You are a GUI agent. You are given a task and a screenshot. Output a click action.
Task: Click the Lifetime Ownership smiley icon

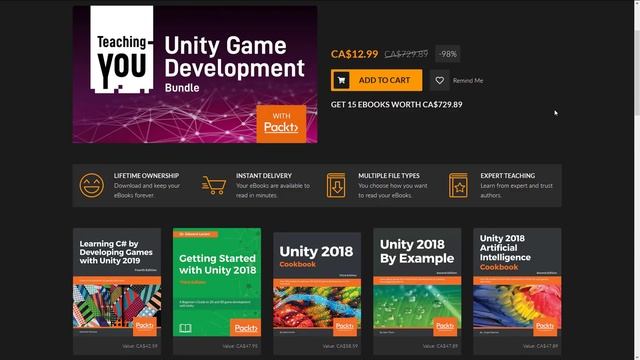point(91,185)
